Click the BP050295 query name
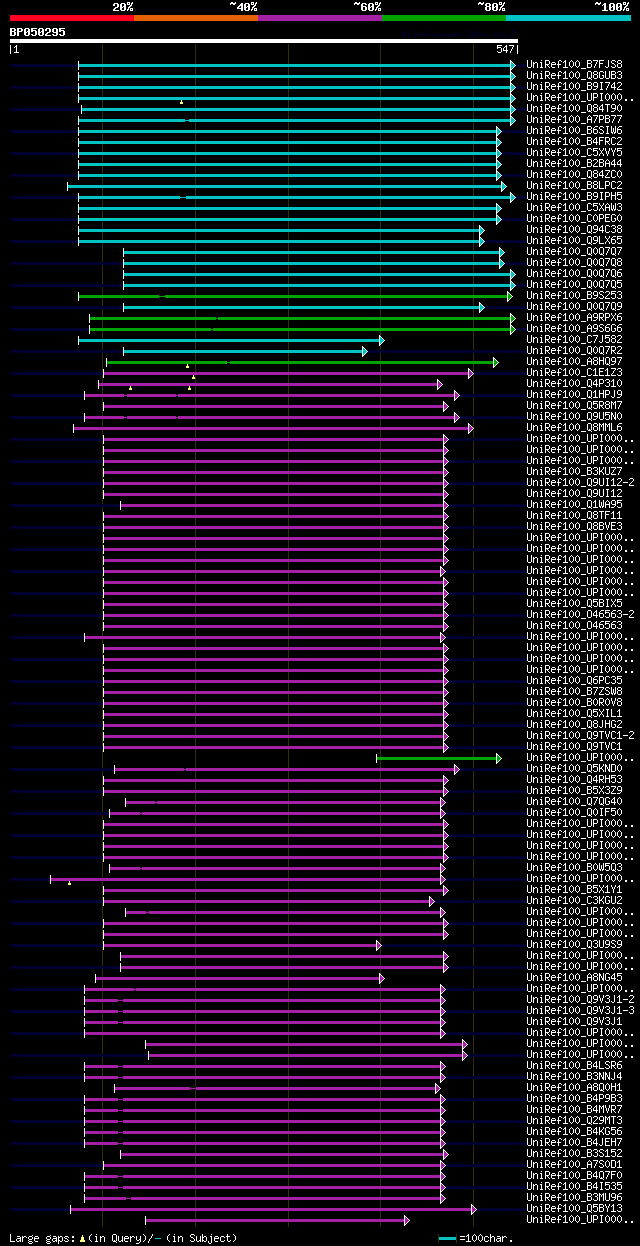Image resolution: width=640 pixels, height=1246 pixels. coord(38,32)
